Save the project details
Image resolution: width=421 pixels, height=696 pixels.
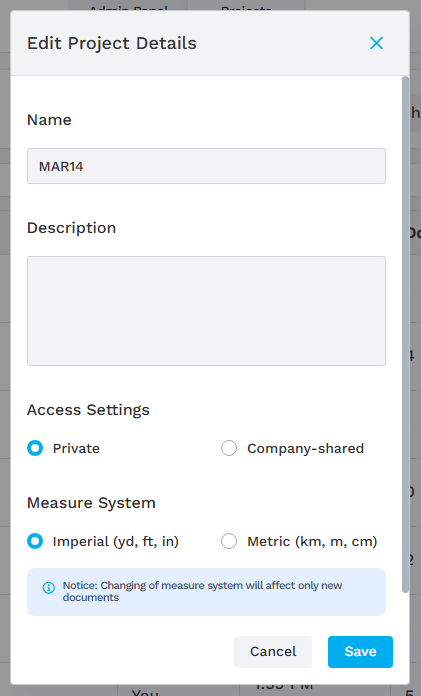[x=360, y=652]
